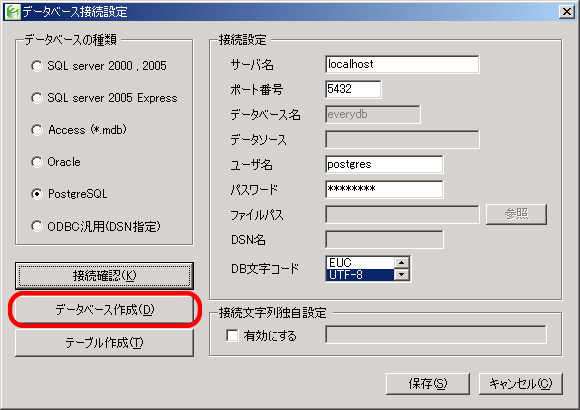Click the ポート番号 field showing 5432

pyautogui.click(x=353, y=89)
